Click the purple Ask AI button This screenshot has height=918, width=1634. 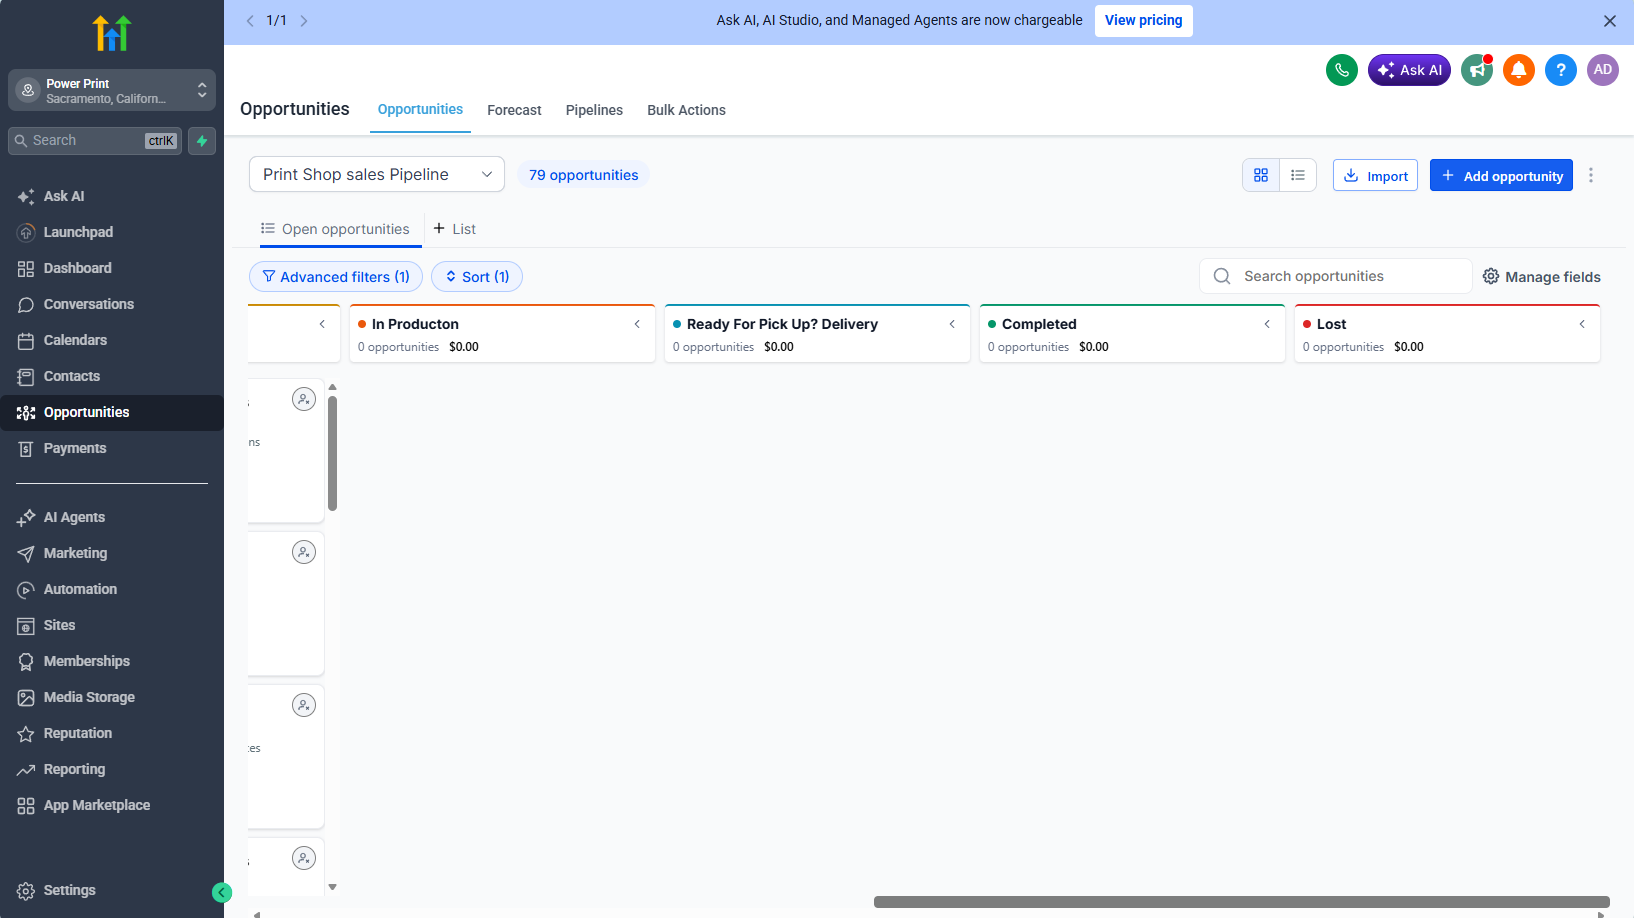tap(1409, 70)
